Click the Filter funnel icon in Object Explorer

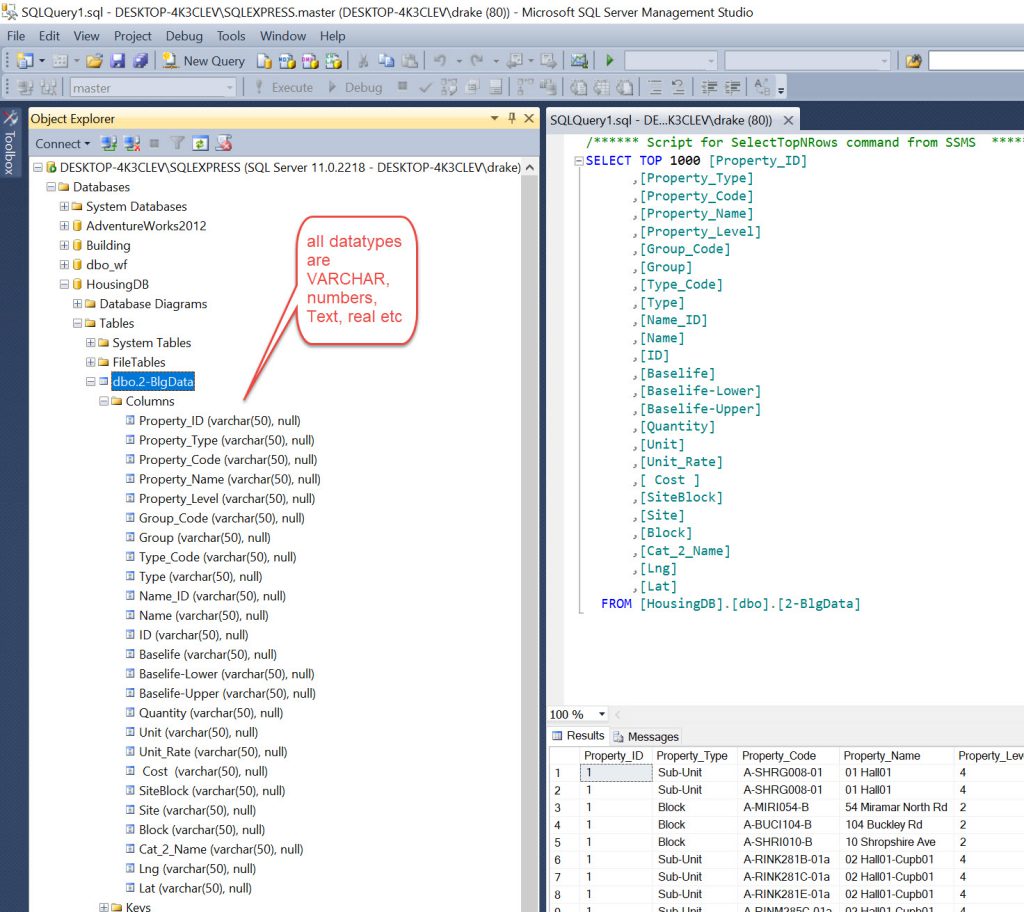(x=177, y=144)
